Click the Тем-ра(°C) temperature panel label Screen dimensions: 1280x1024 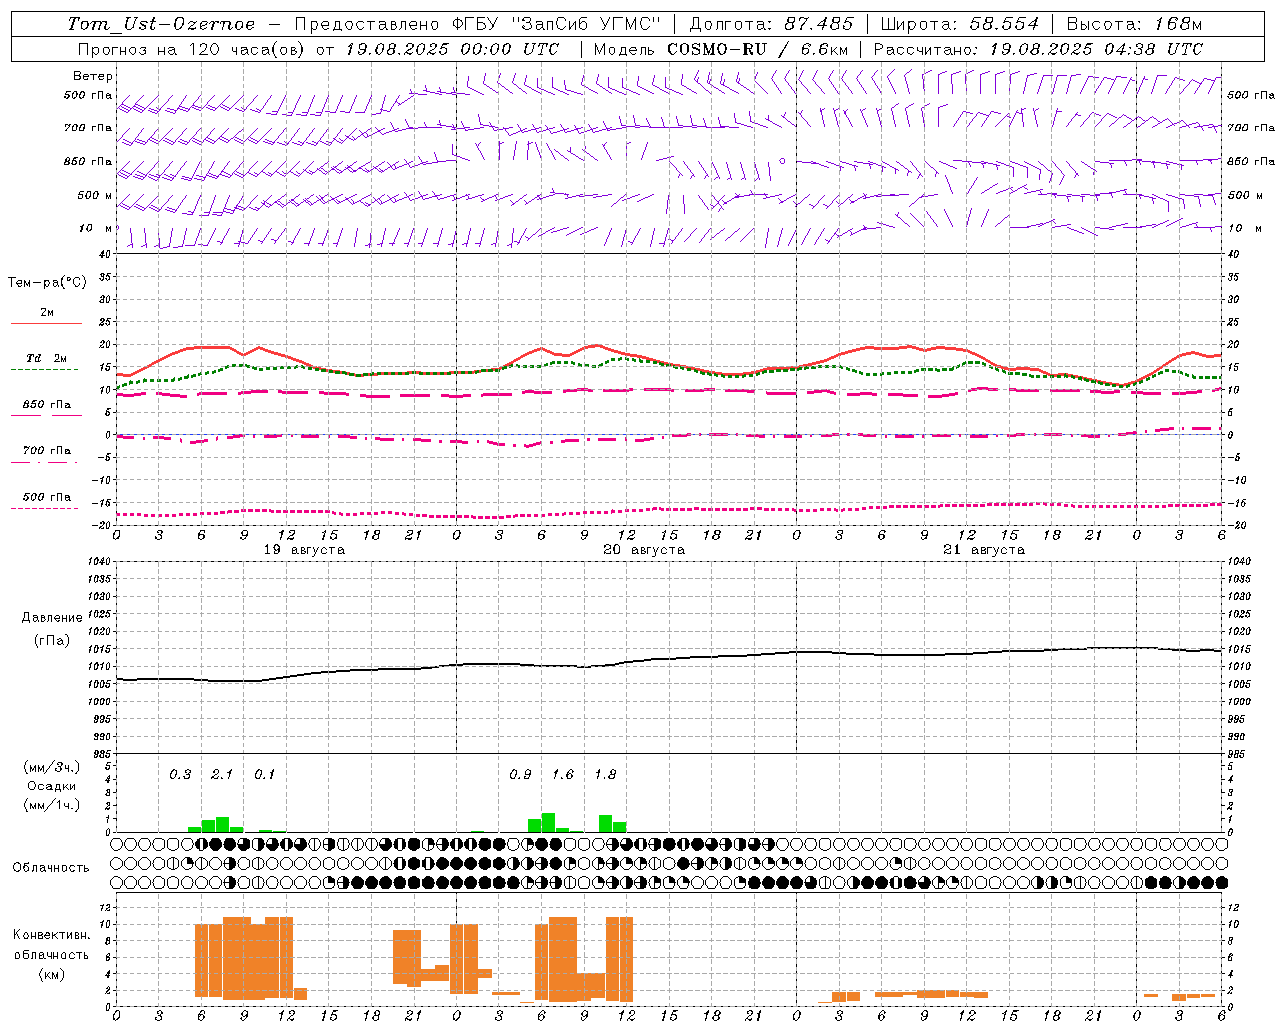tap(47, 283)
